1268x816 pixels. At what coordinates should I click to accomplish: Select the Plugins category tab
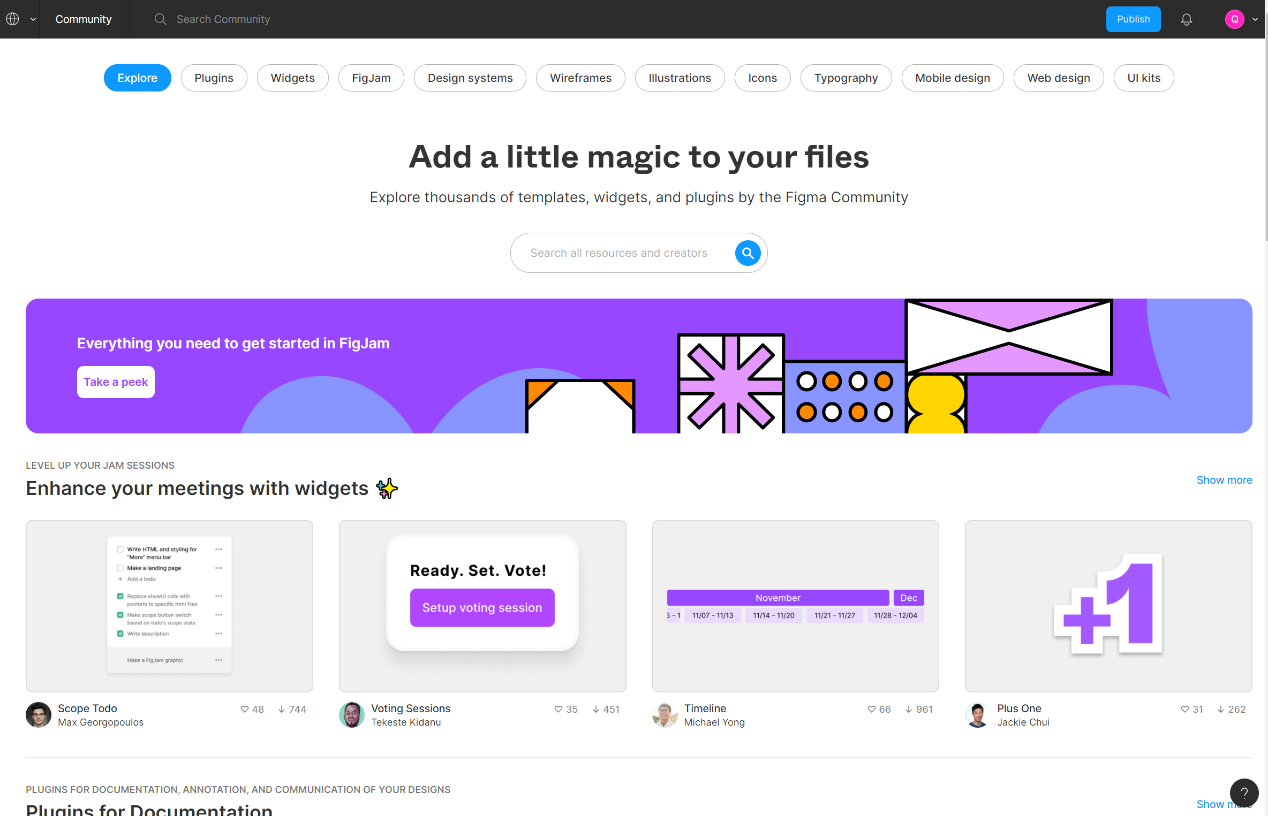214,78
